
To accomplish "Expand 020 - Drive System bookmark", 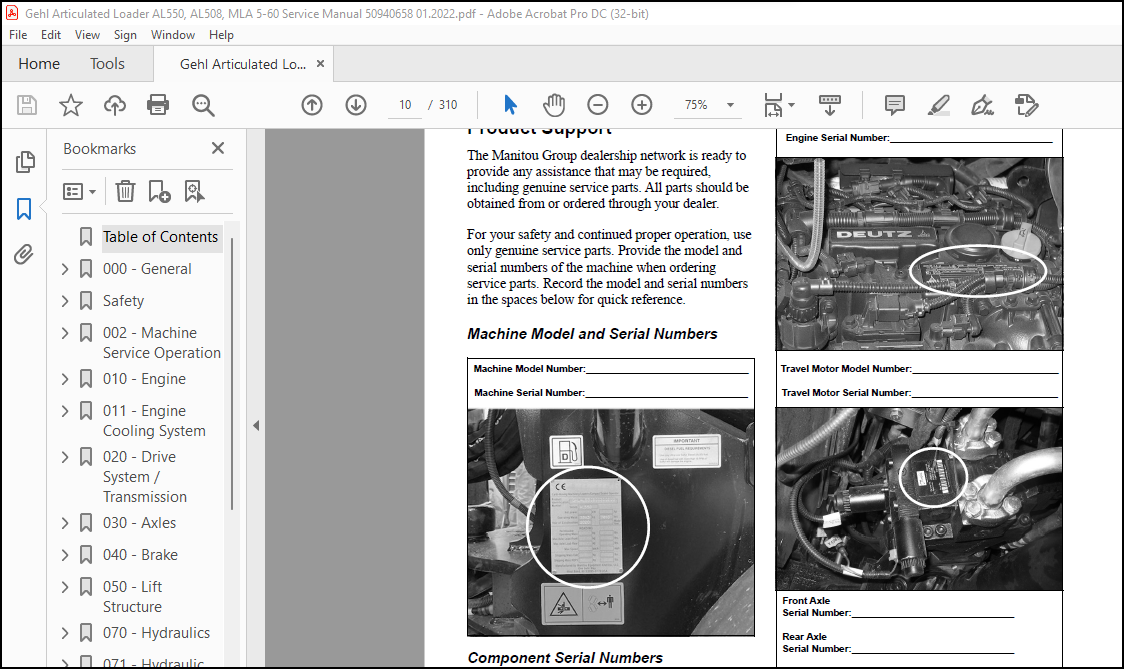I will coord(65,457).
